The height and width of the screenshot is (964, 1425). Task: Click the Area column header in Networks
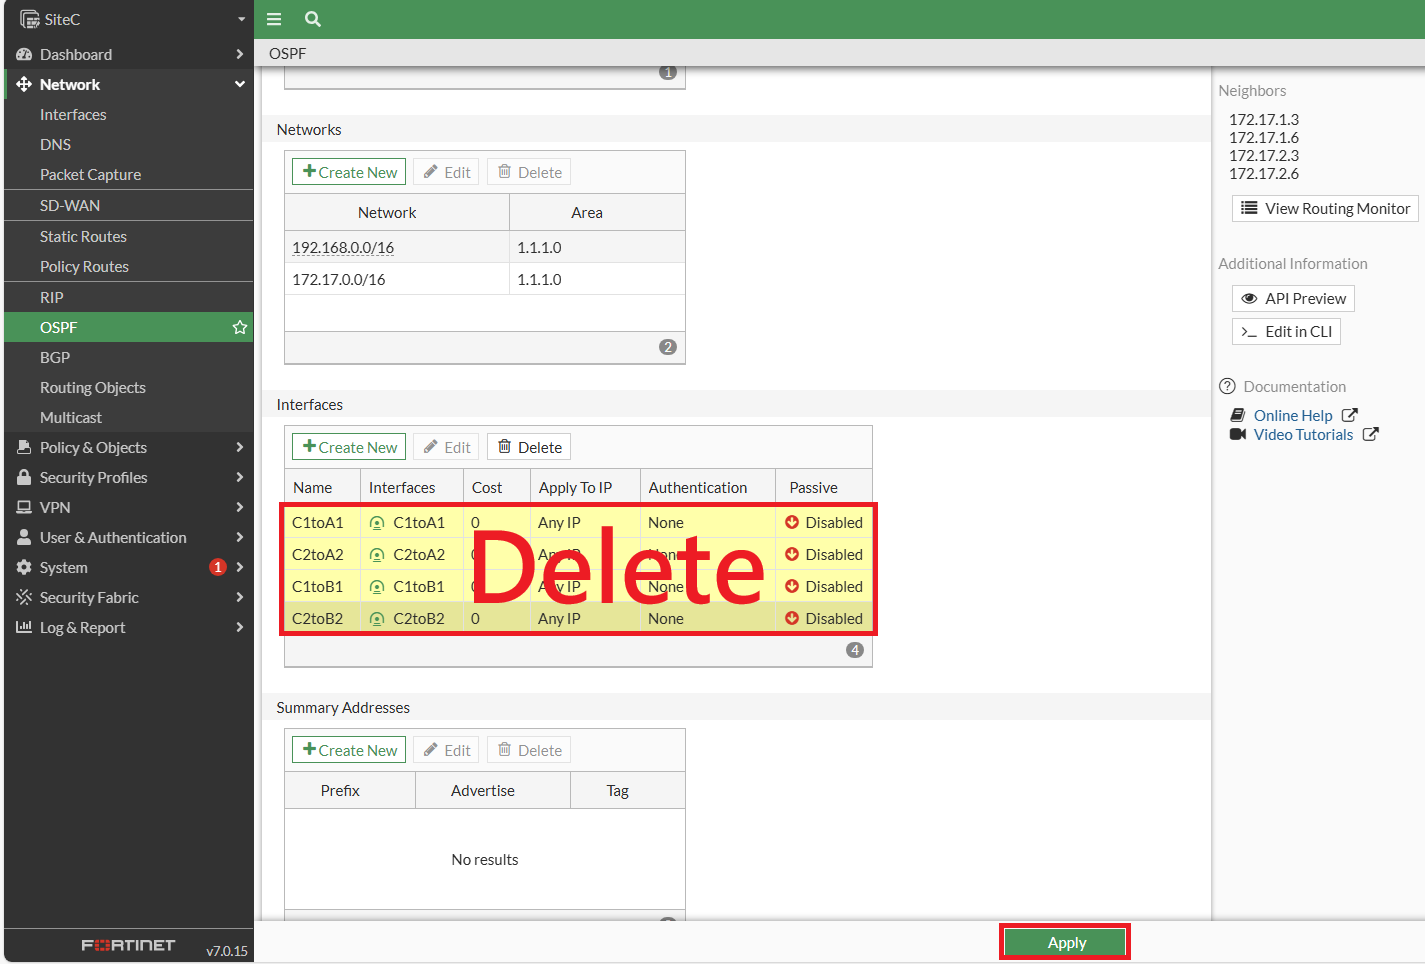[597, 212]
